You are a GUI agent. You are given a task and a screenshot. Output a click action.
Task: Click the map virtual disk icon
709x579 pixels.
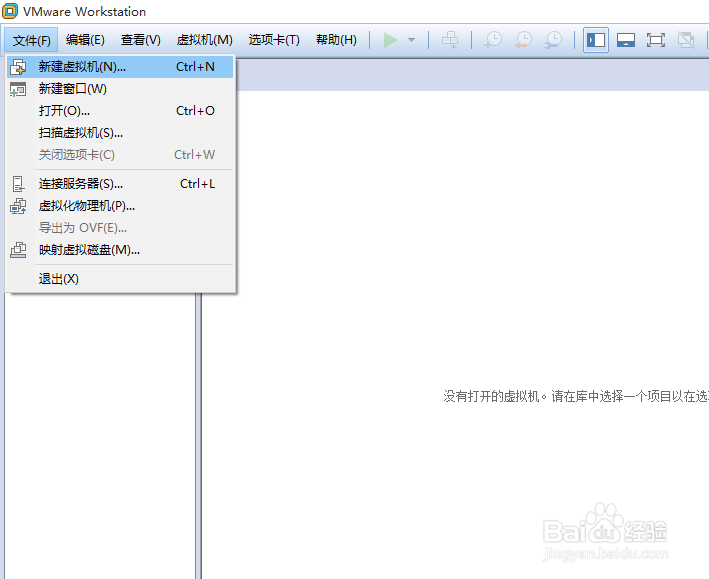18,250
